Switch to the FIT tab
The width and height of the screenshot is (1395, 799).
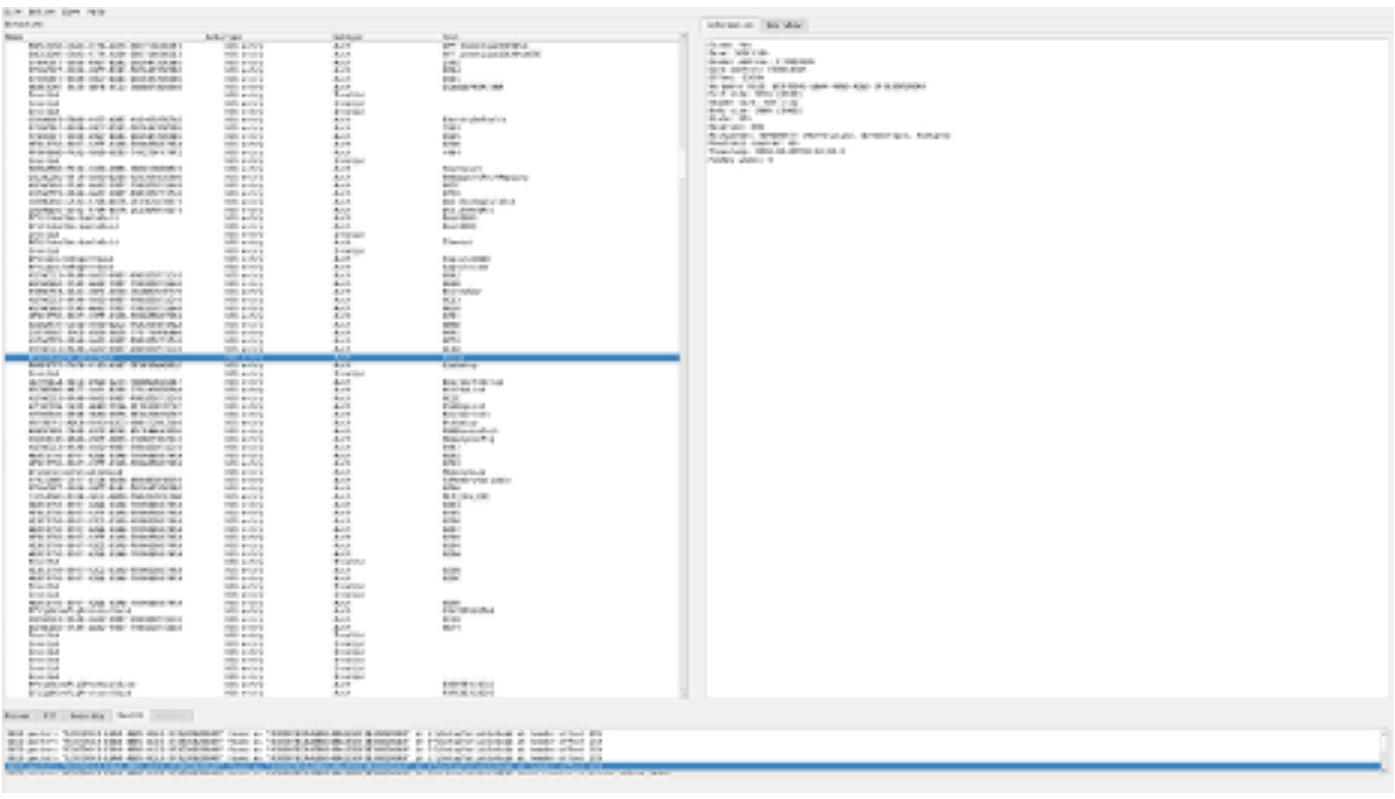[49, 716]
